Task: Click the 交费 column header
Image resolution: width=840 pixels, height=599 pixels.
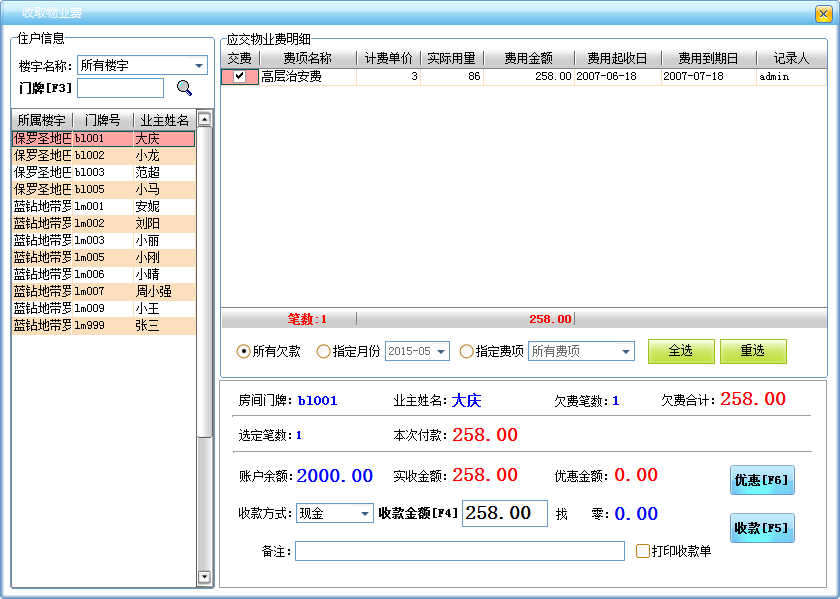Action: [x=239, y=58]
